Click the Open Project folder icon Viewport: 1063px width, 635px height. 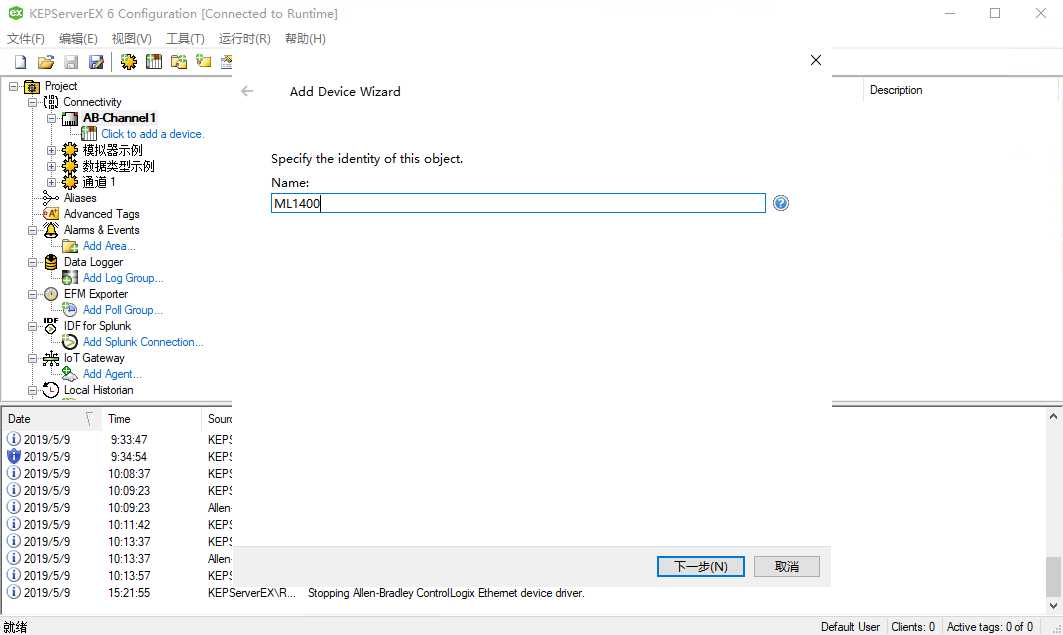[45, 62]
